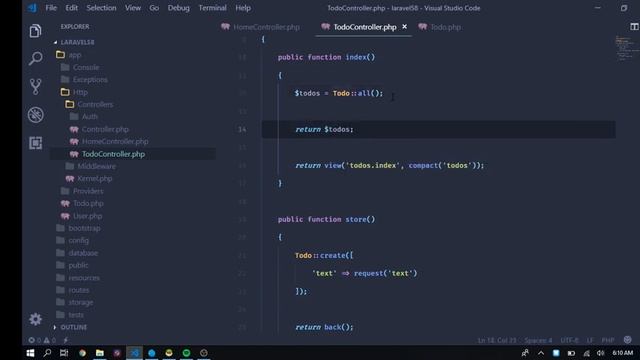The image size is (640, 360).
Task: Expand the routes folder
Action: (78, 290)
